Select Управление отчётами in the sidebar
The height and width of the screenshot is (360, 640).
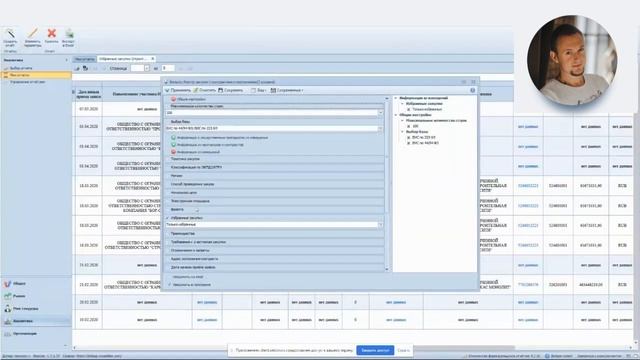point(27,82)
